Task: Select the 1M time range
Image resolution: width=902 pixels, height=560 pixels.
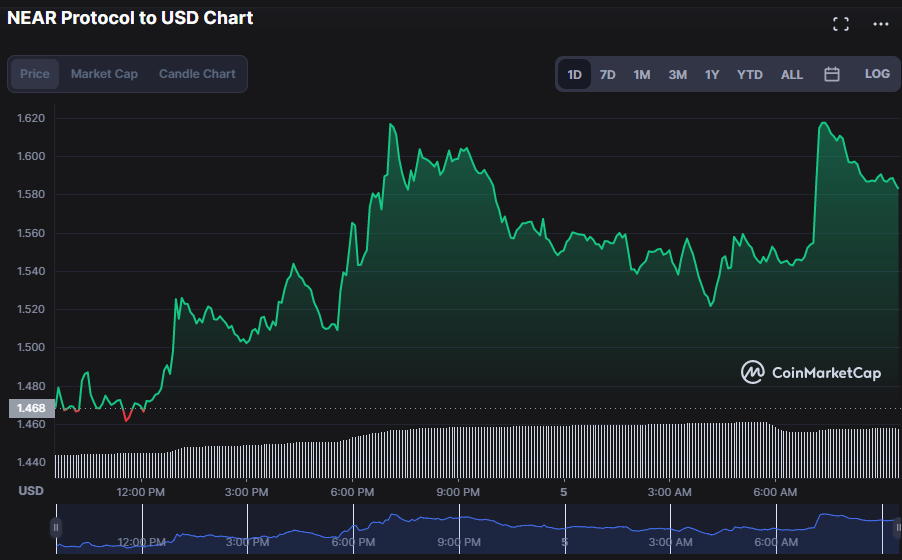Action: [x=642, y=74]
